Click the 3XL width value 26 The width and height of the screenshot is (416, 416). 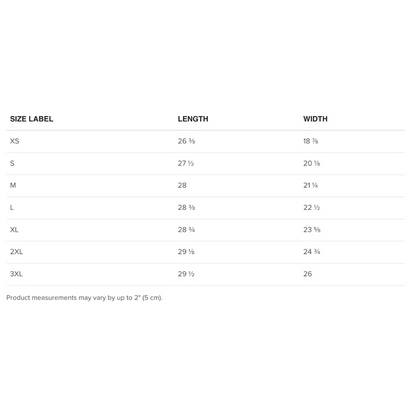pos(308,274)
